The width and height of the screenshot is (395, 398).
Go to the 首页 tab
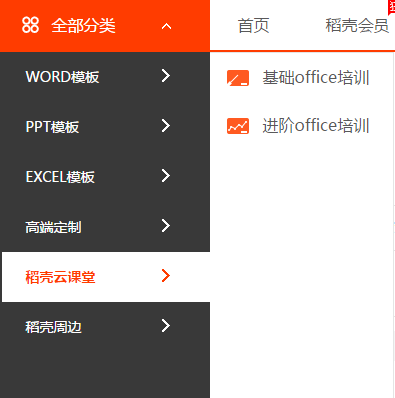(x=253, y=26)
